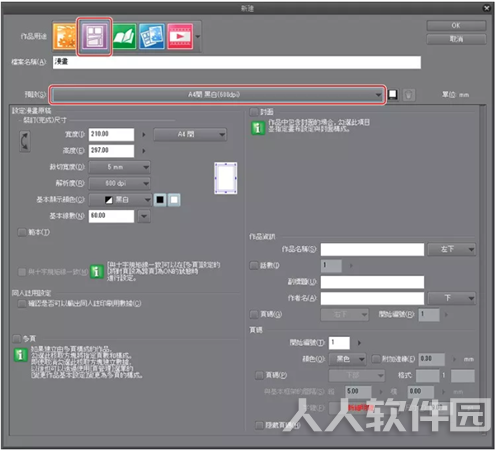Click the page layout preview thumbnail
Viewport: 496px width, 450px height.
pyautogui.click(x=226, y=178)
